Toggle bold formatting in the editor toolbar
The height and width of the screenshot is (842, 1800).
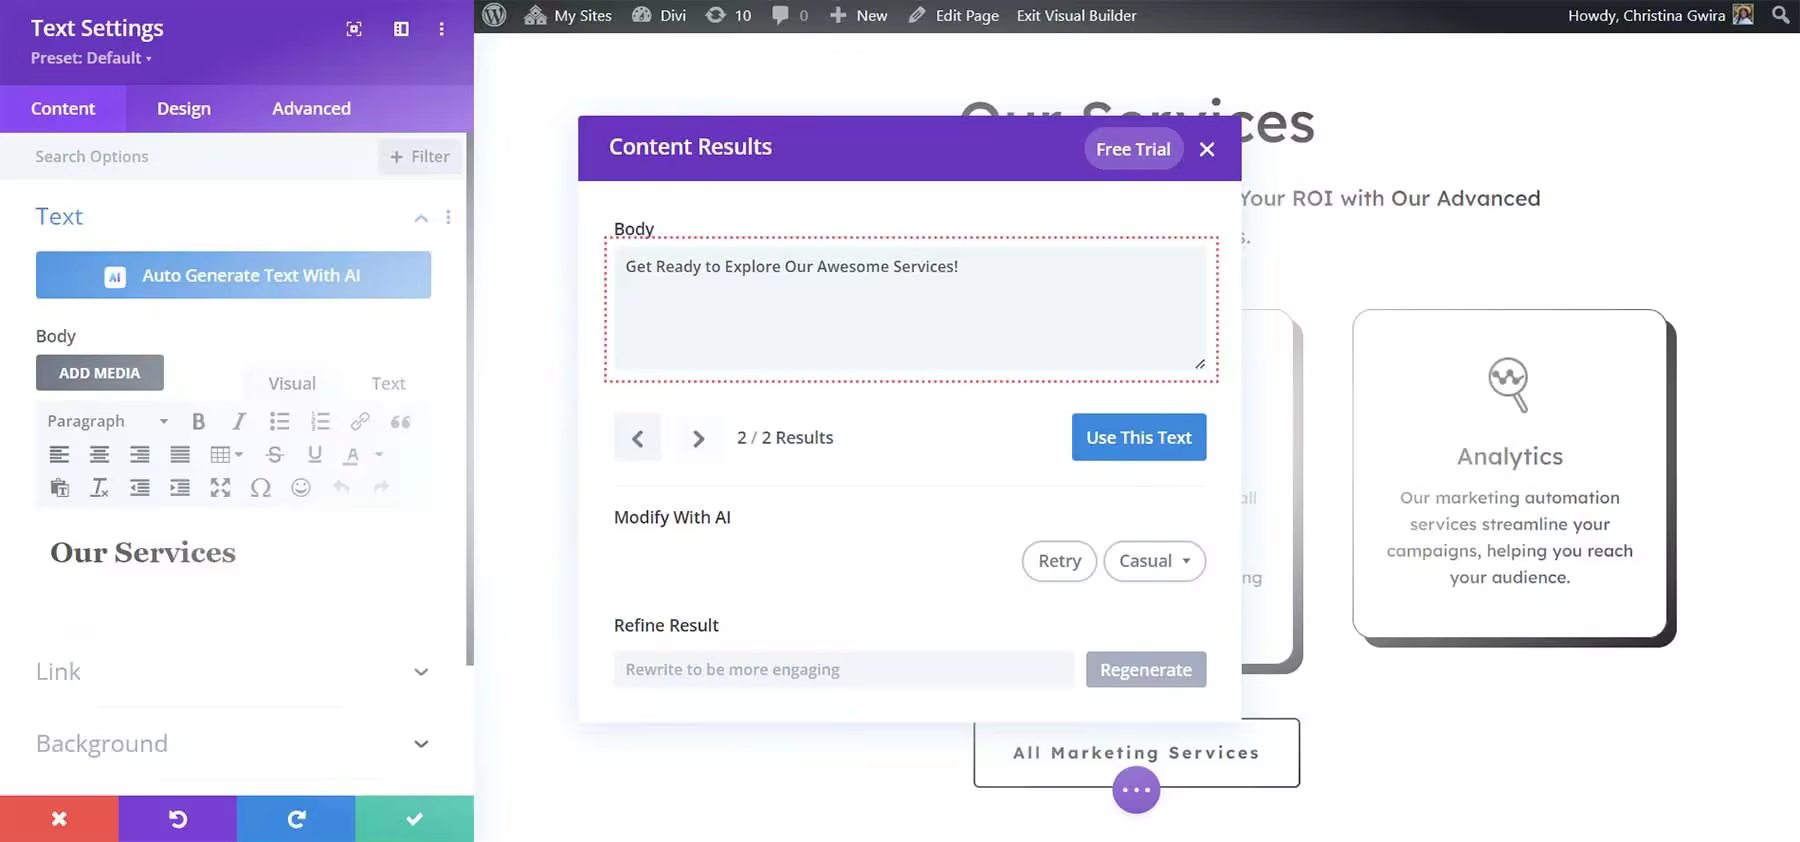coord(198,421)
